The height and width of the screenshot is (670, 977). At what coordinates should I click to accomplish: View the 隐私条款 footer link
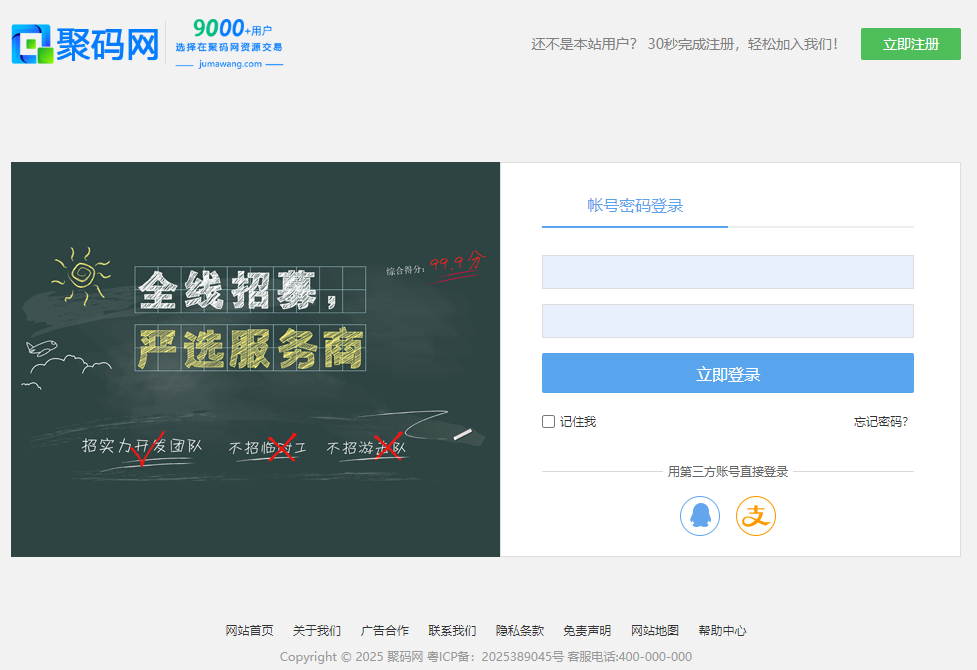pyautogui.click(x=520, y=631)
